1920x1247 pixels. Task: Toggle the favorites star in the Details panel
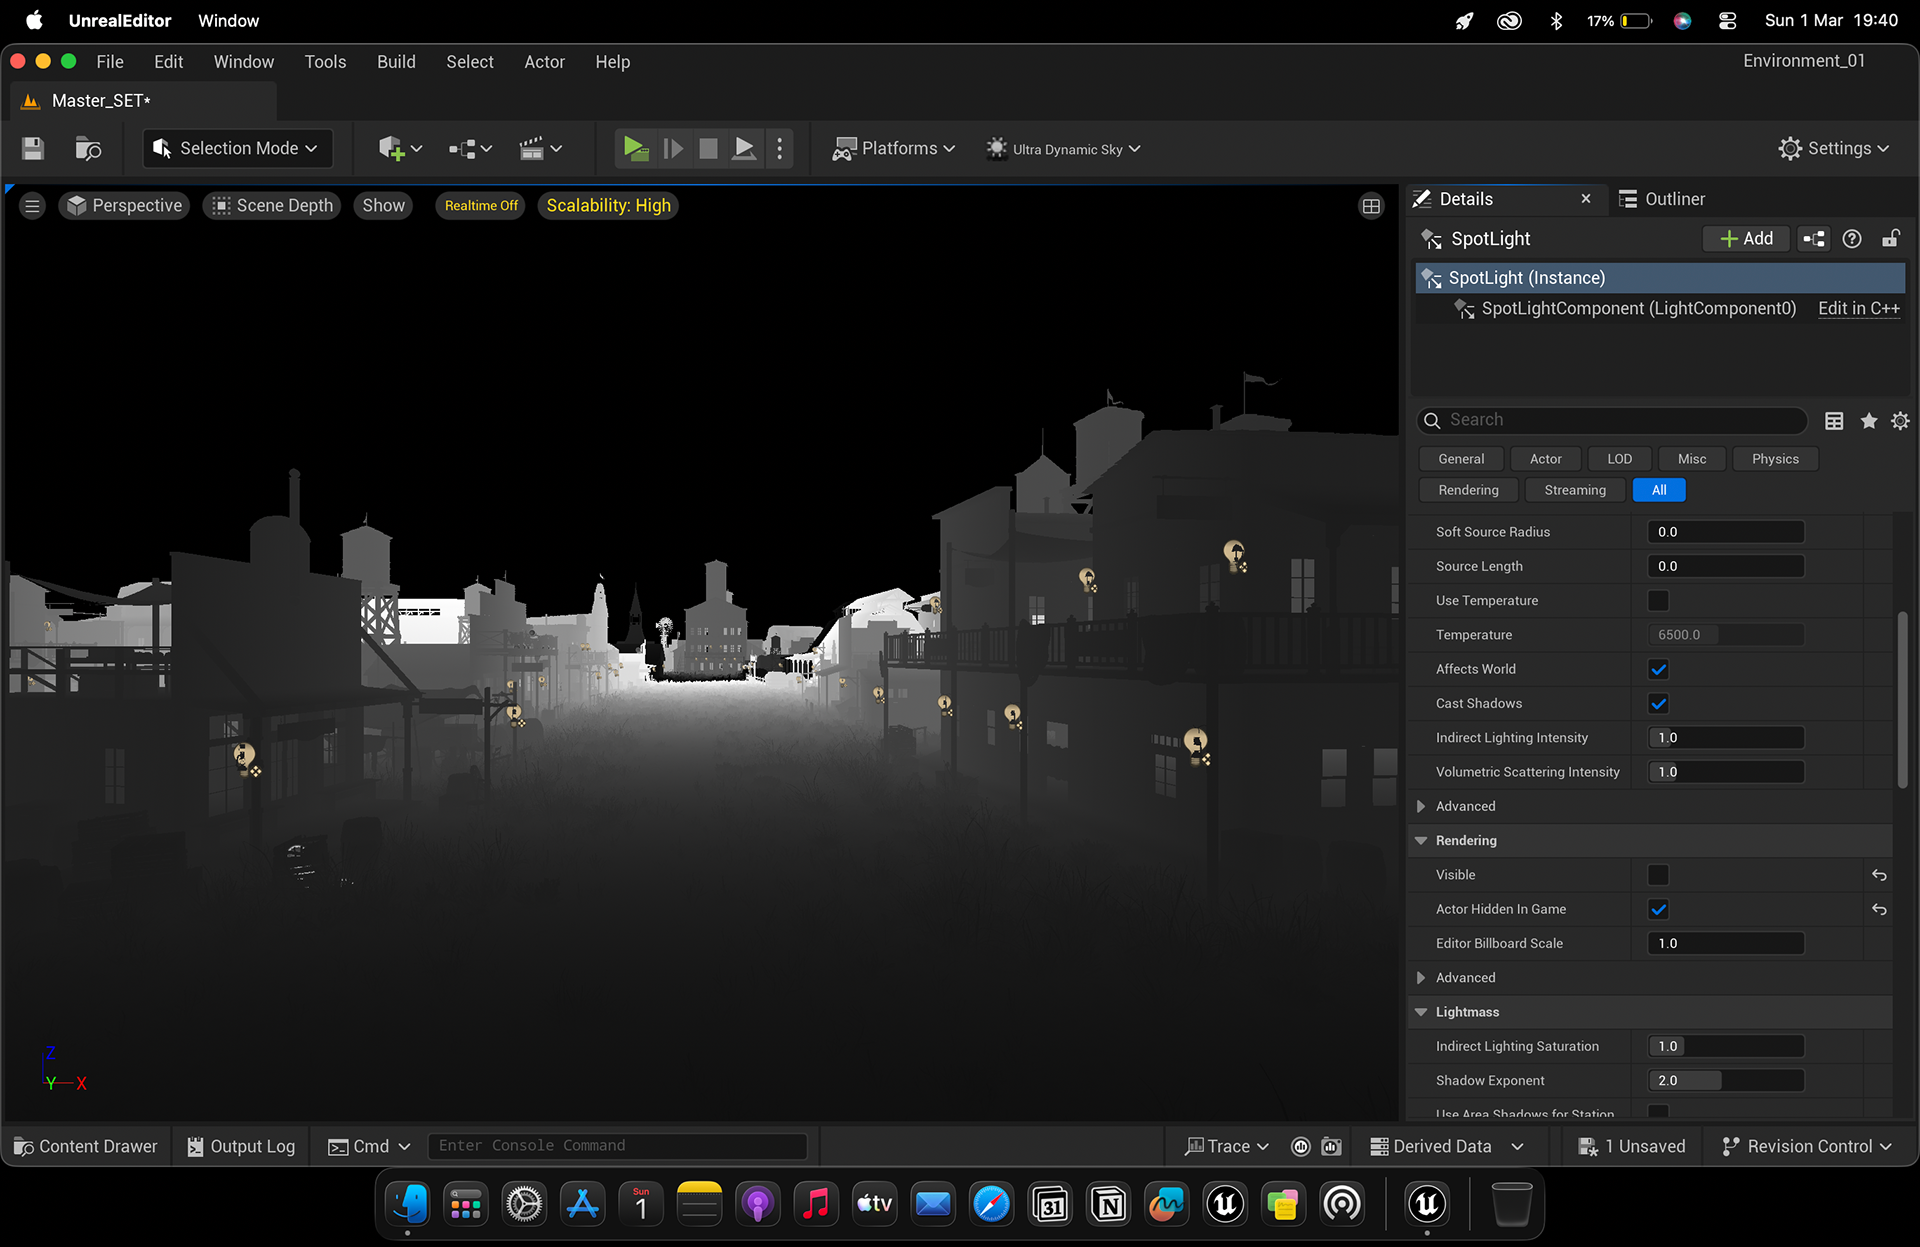coord(1868,421)
